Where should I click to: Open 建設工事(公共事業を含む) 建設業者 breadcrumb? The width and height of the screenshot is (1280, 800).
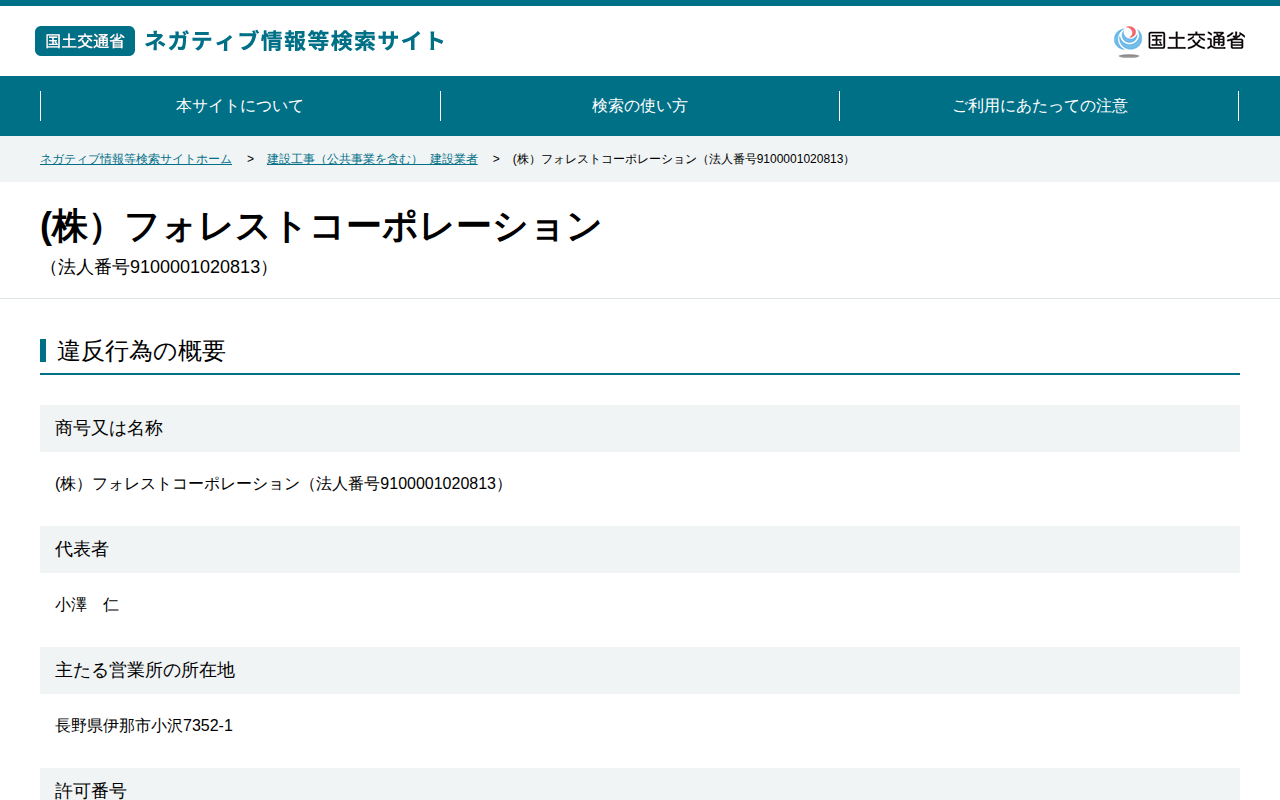pyautogui.click(x=372, y=159)
